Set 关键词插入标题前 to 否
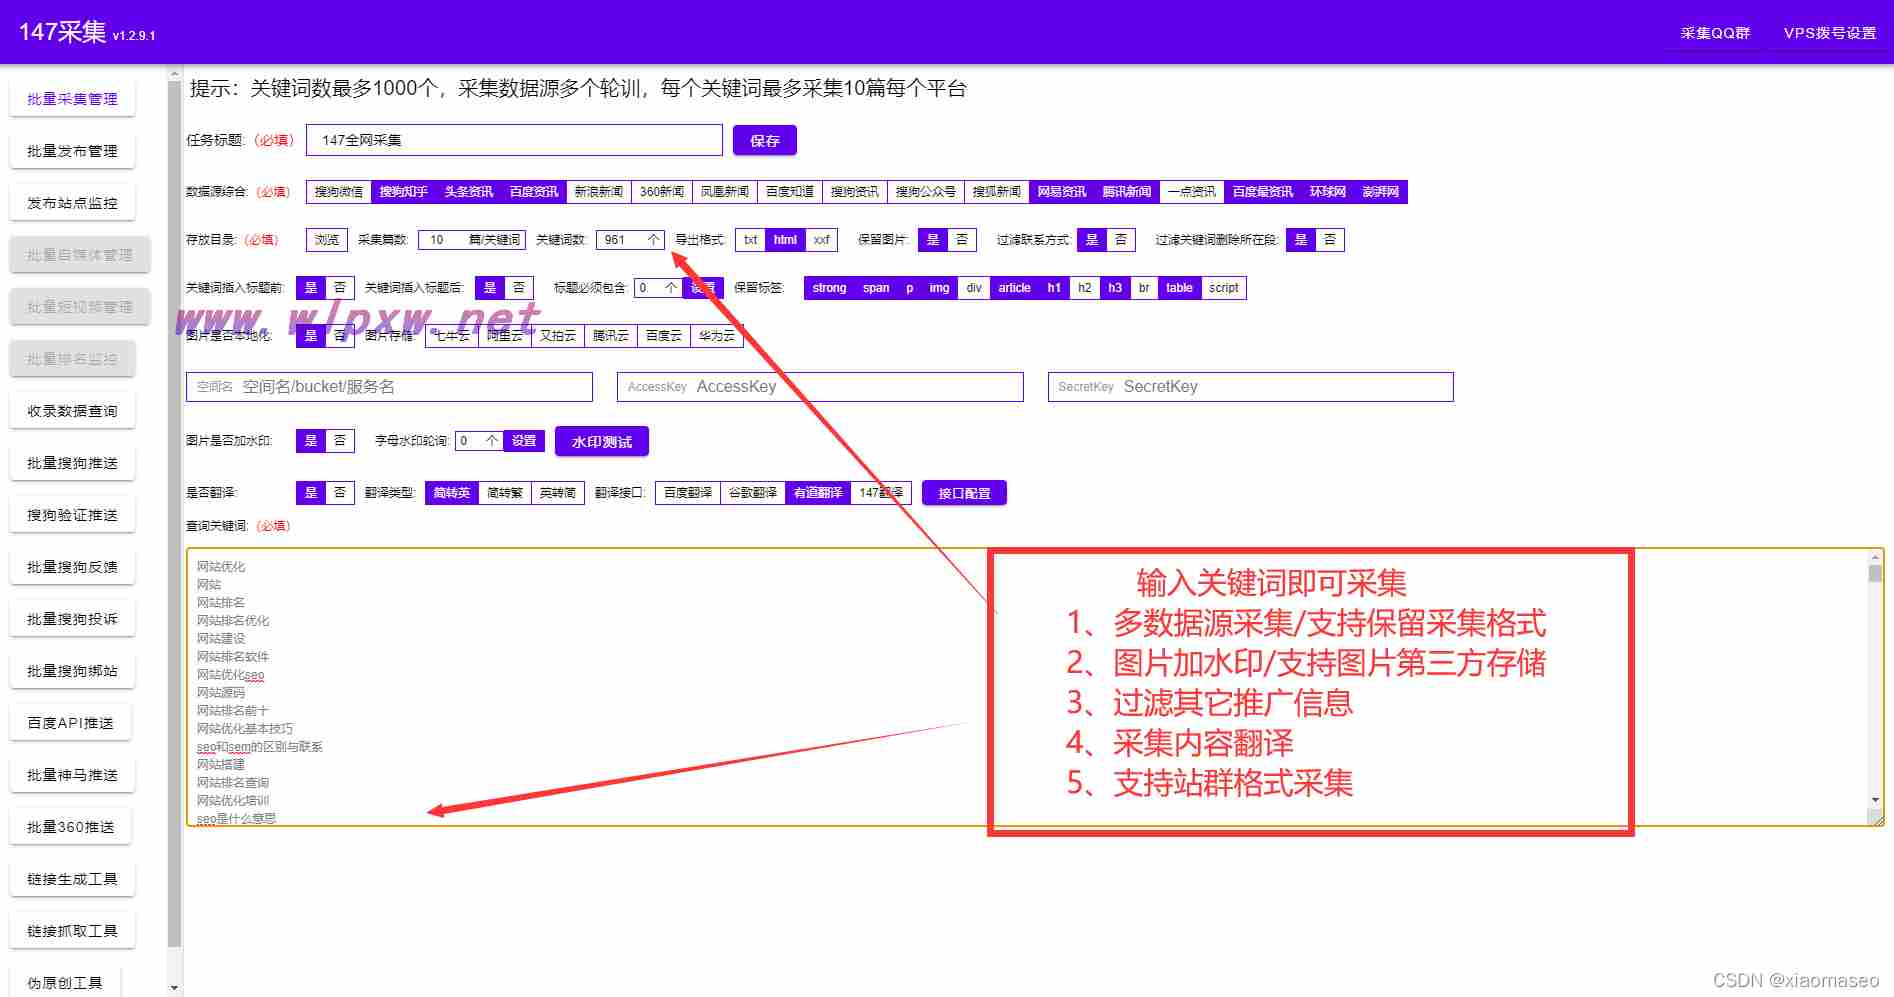1894x997 pixels. 340,288
